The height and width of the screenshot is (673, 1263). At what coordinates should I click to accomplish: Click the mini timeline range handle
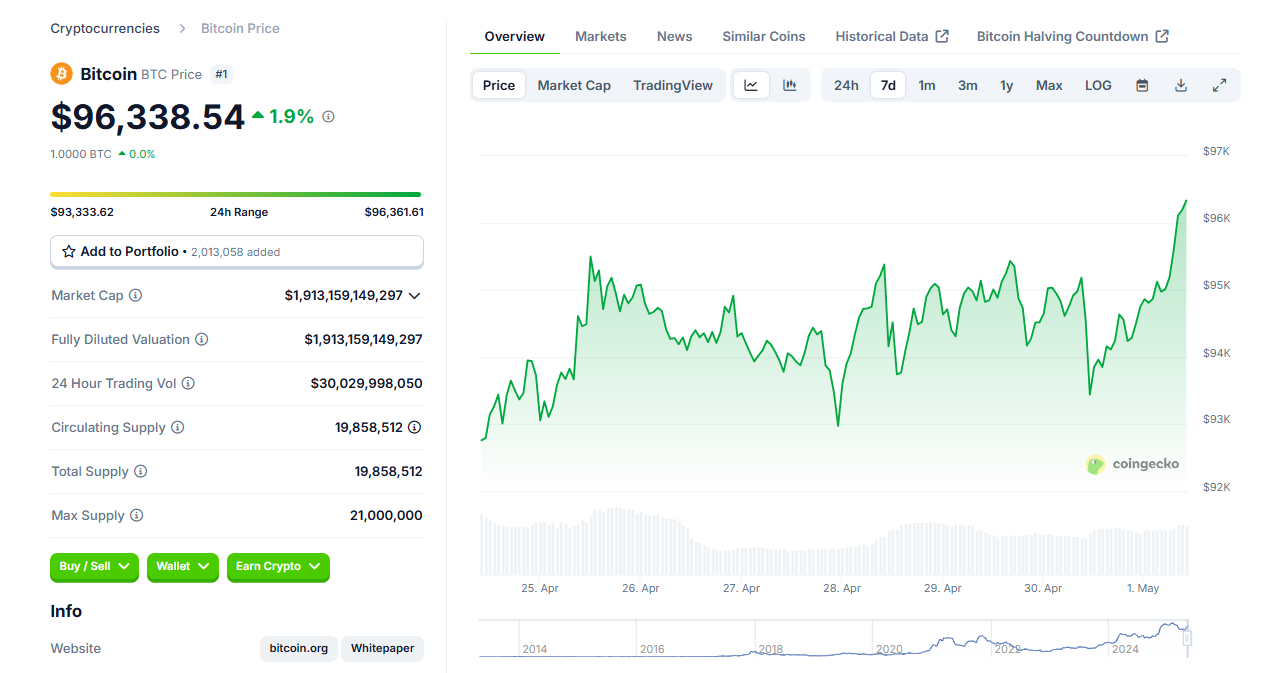(1188, 638)
